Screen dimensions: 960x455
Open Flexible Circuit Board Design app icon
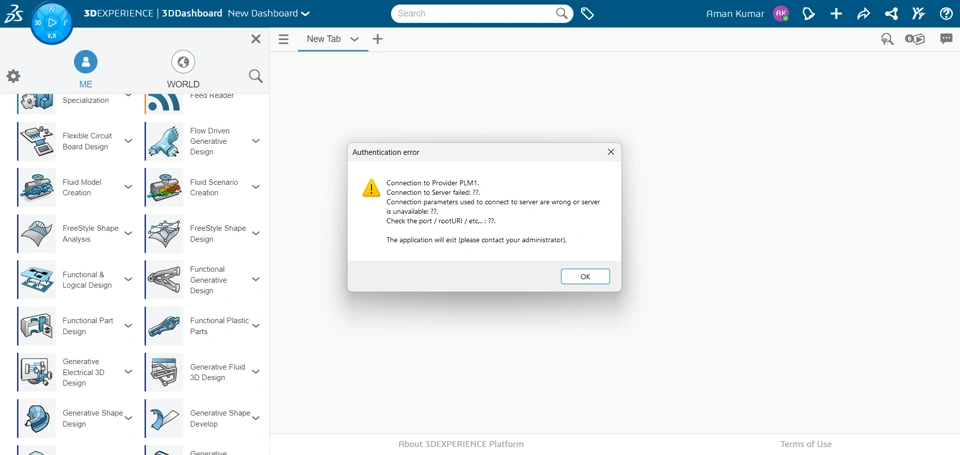37,141
